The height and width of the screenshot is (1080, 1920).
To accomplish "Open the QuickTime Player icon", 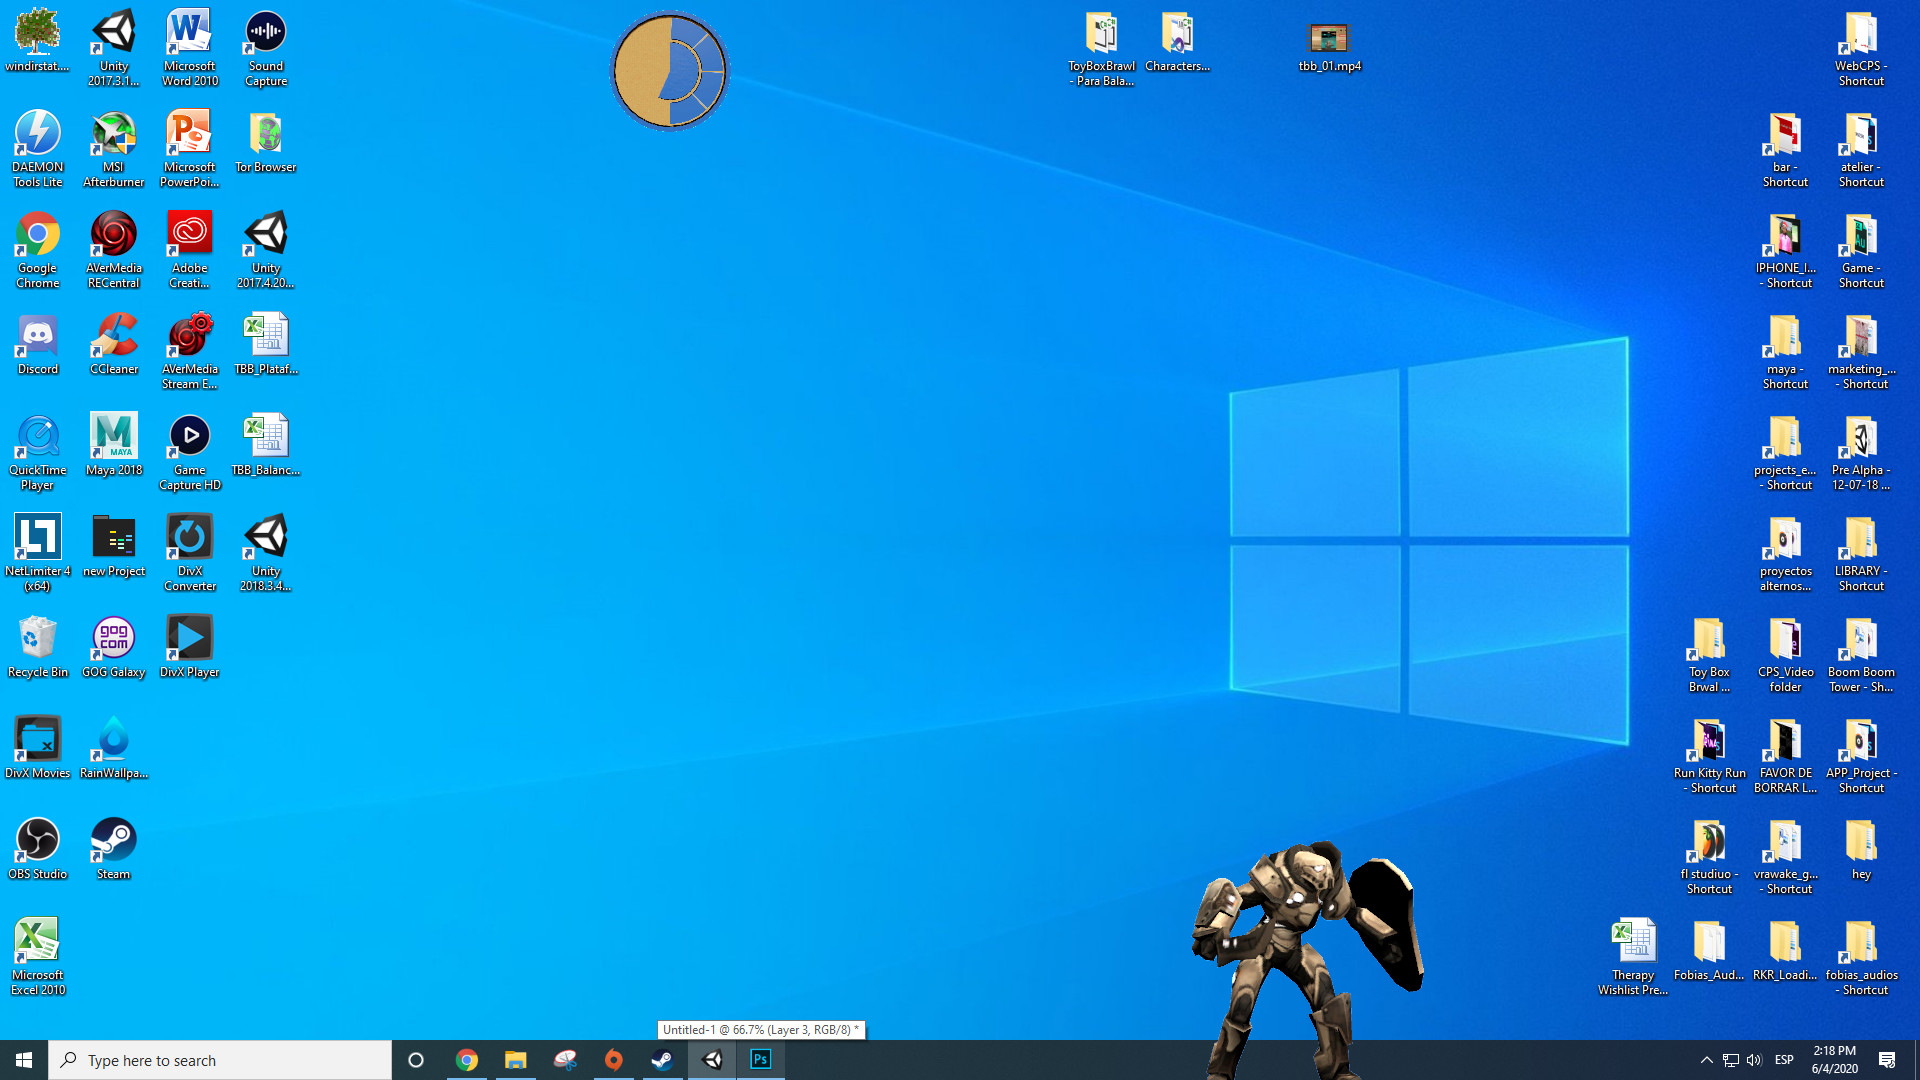I will (x=38, y=451).
